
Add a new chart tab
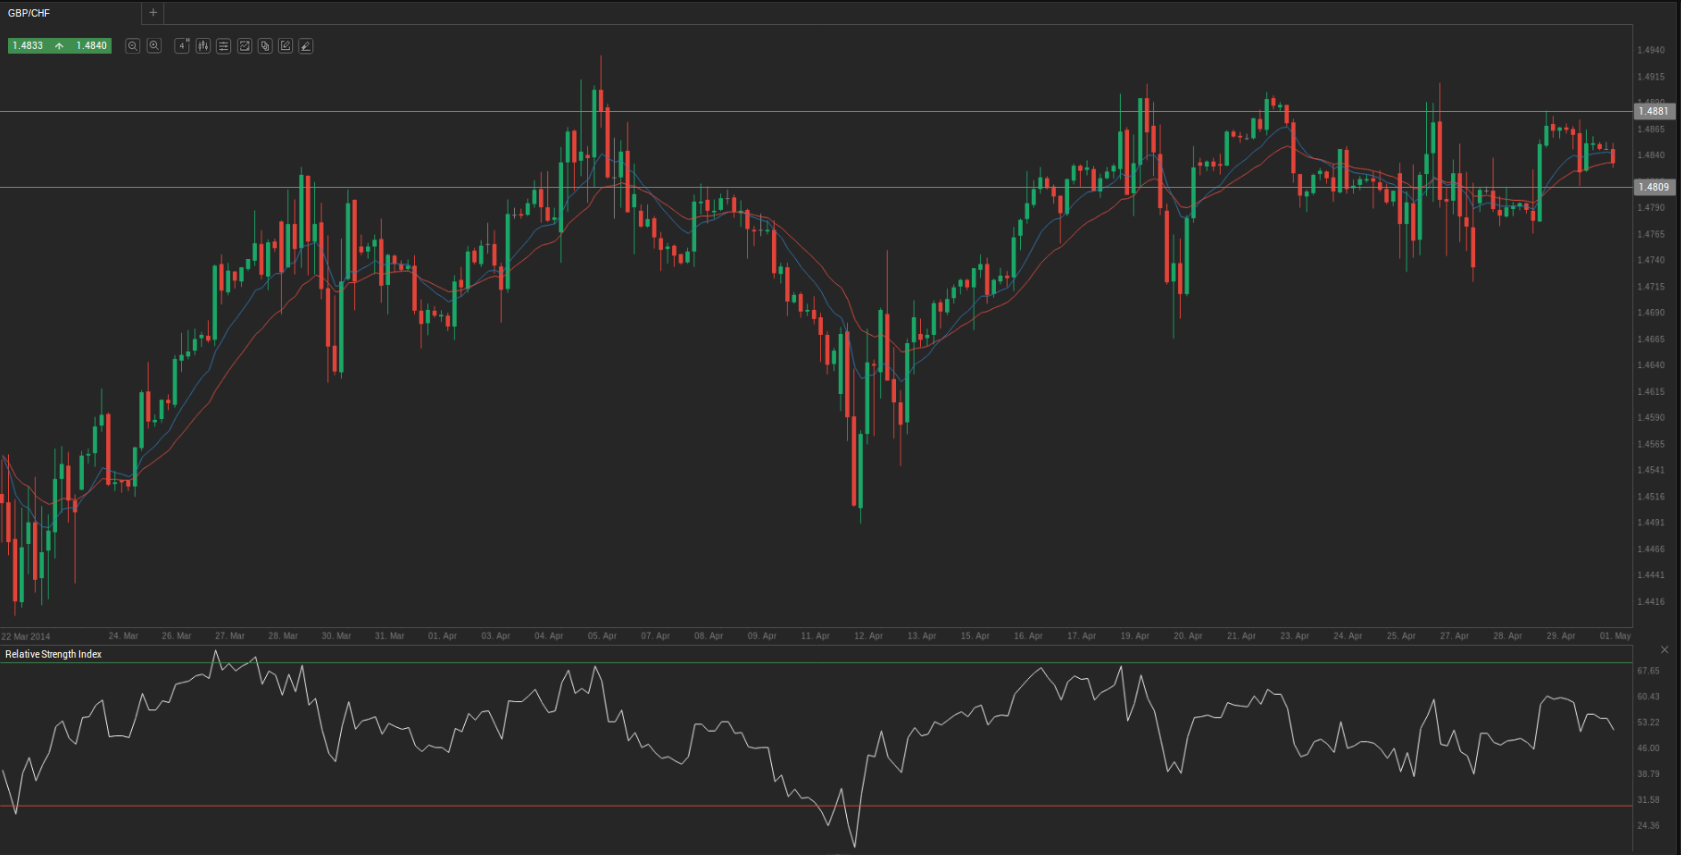[153, 13]
